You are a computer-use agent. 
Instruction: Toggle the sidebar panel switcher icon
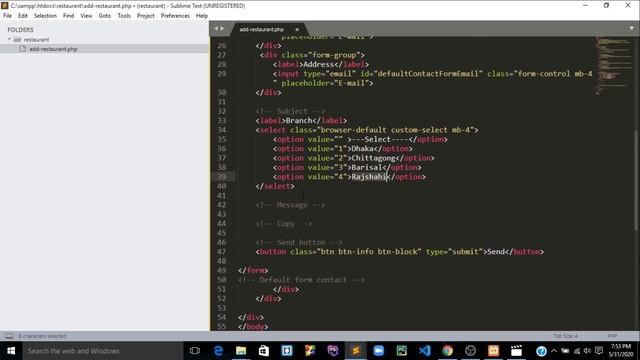pos(9,336)
